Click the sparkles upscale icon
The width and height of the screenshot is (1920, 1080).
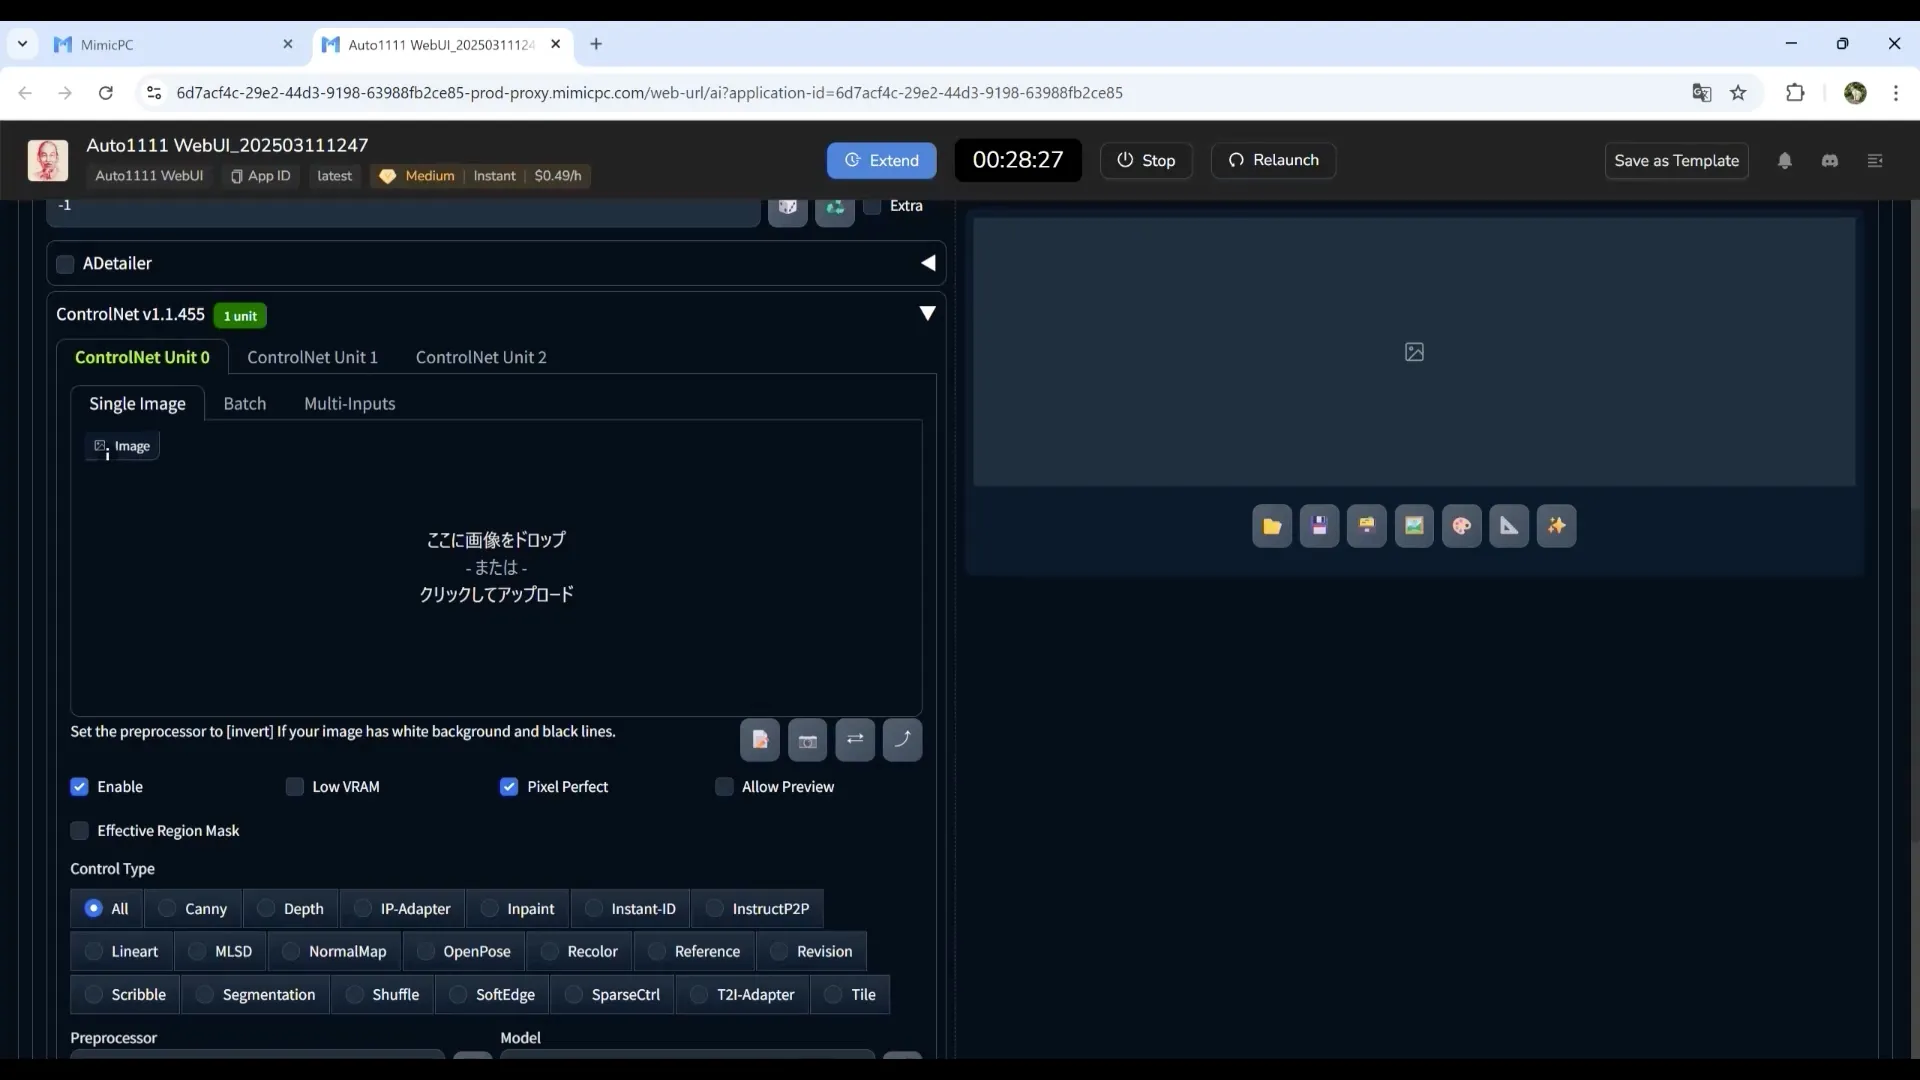[1556, 526]
